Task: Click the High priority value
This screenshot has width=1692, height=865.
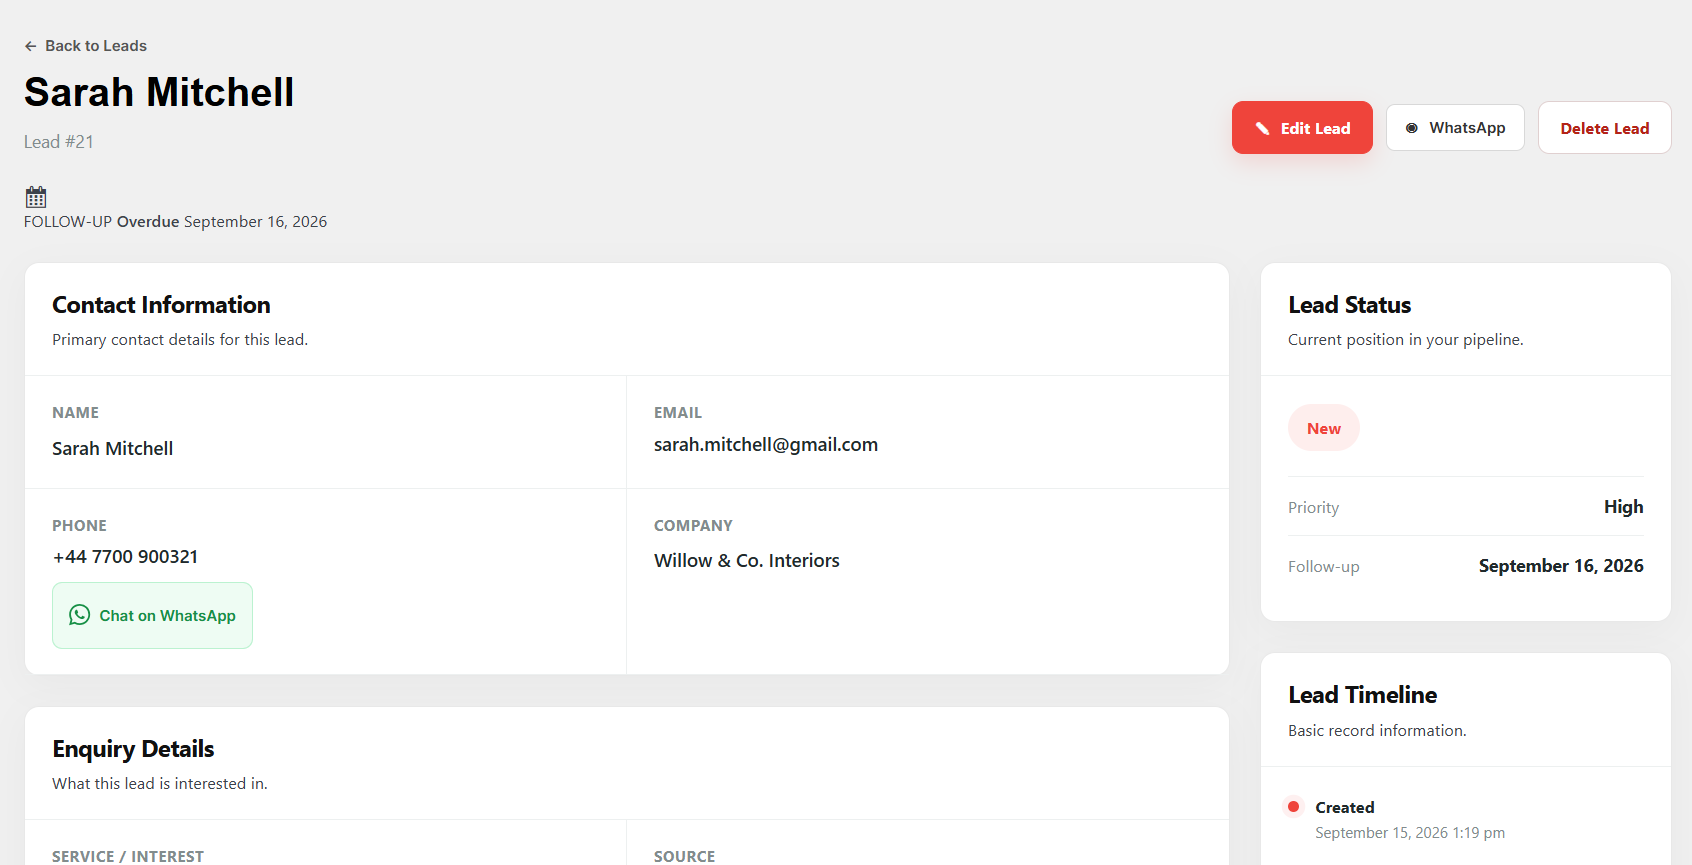Action: coord(1623,507)
